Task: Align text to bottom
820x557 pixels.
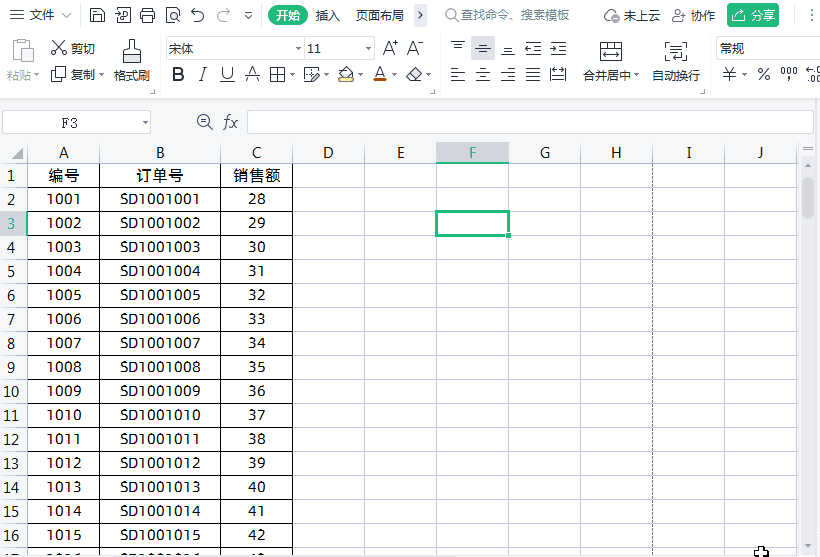Action: (x=507, y=49)
